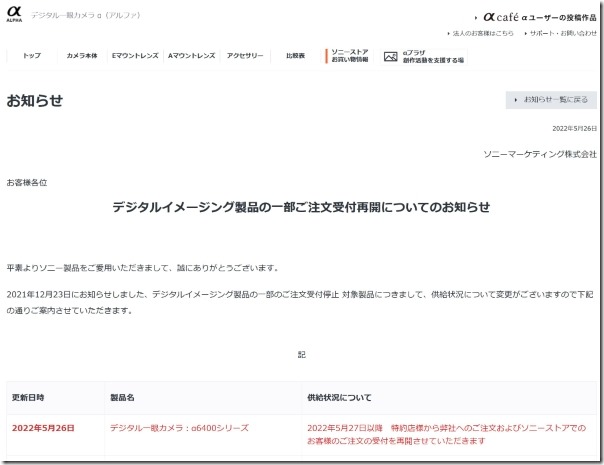Click the 供給状況について column header
Image resolution: width=604 pixels, height=465 pixels.
click(x=339, y=398)
